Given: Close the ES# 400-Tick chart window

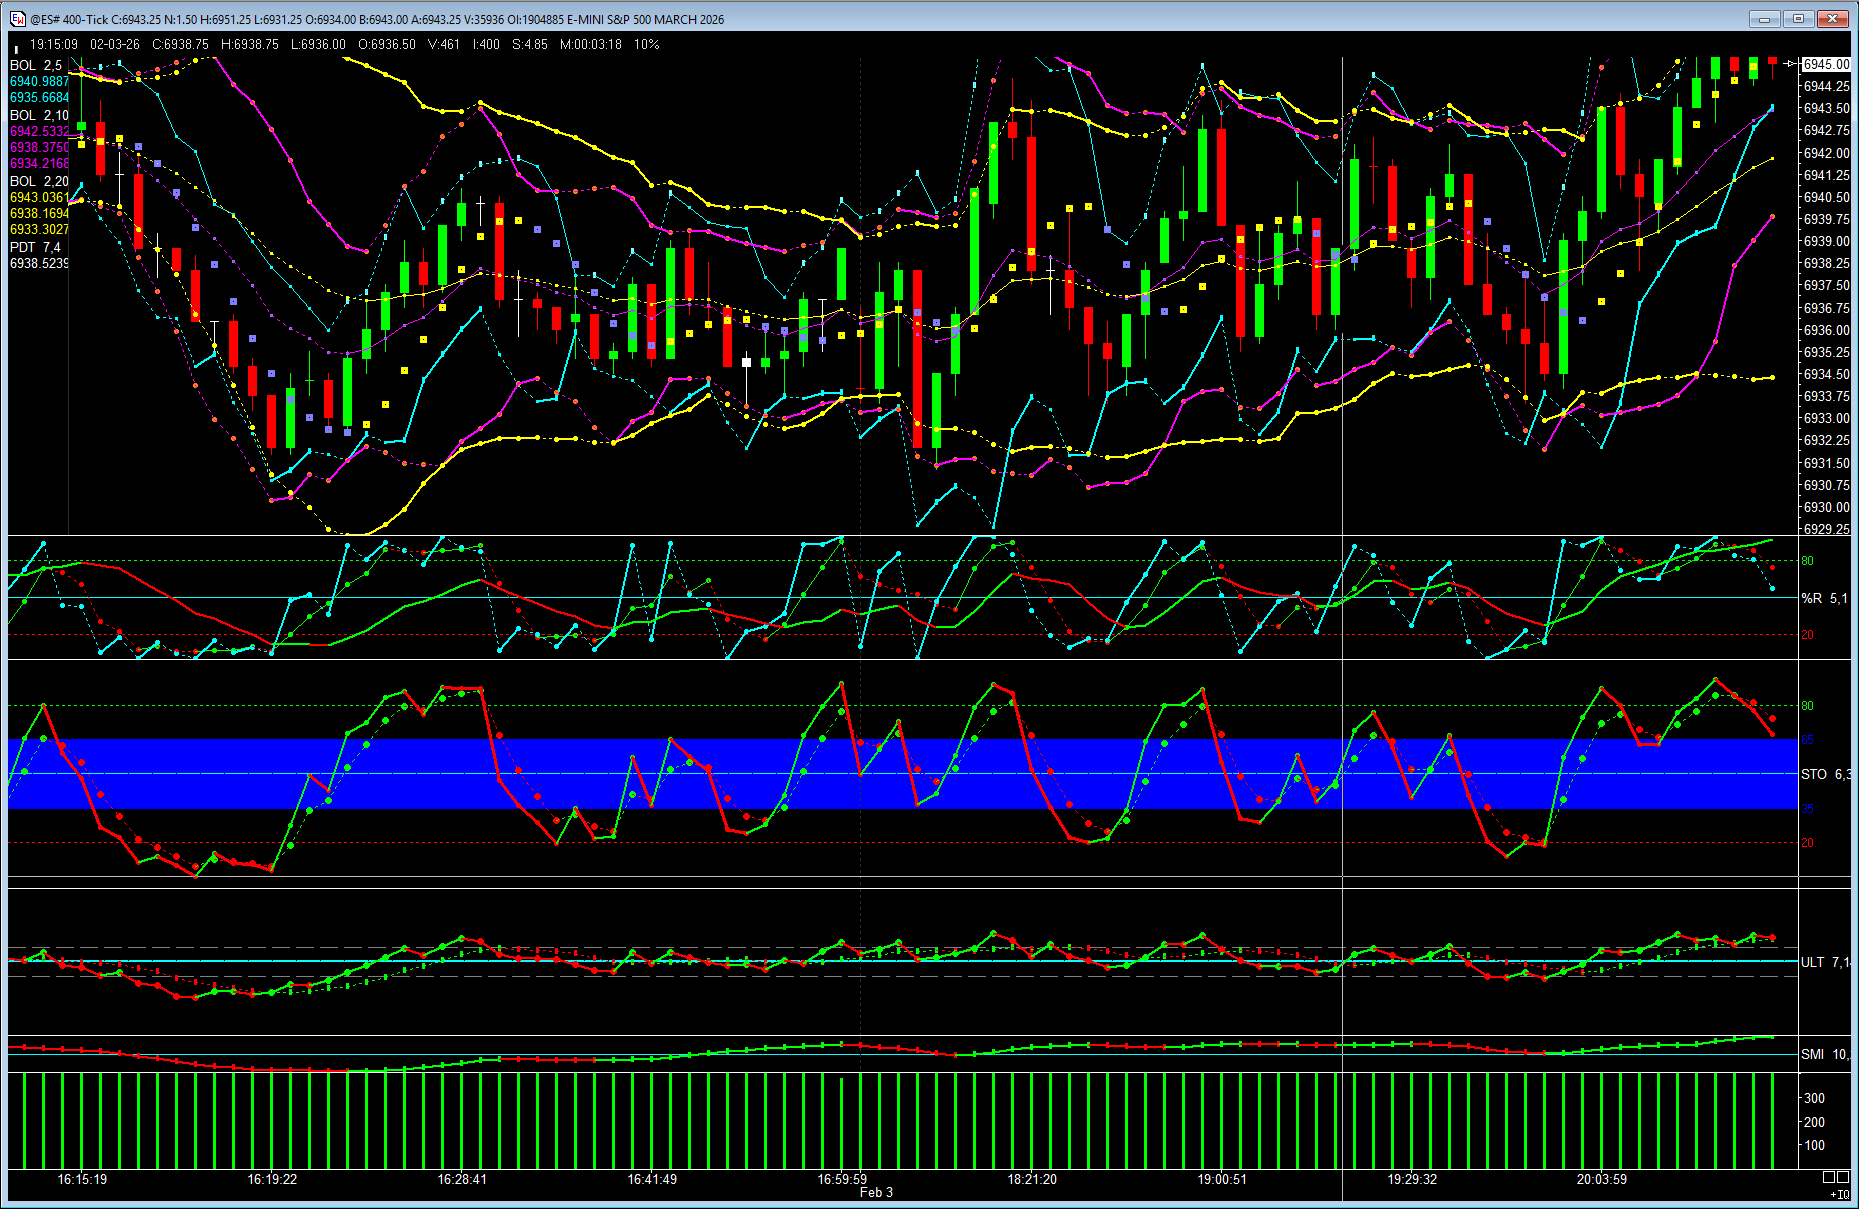Looking at the screenshot, I should (1833, 19).
